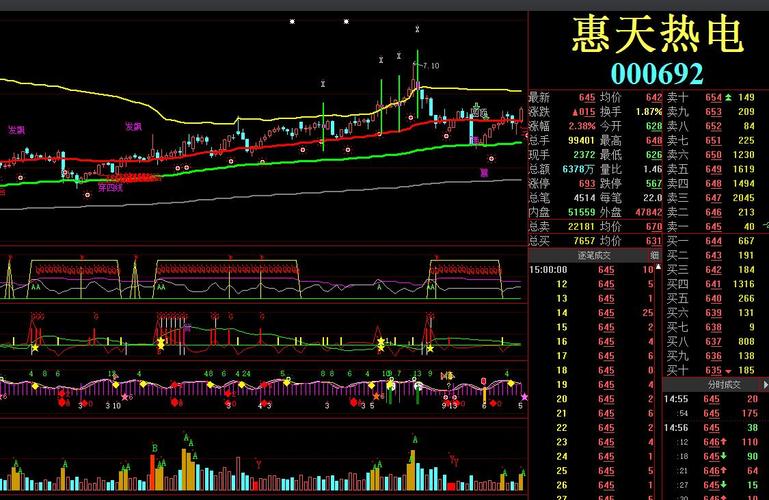Click 卖六 volume 1230
This screenshot has height=500, width=769.
(x=743, y=155)
